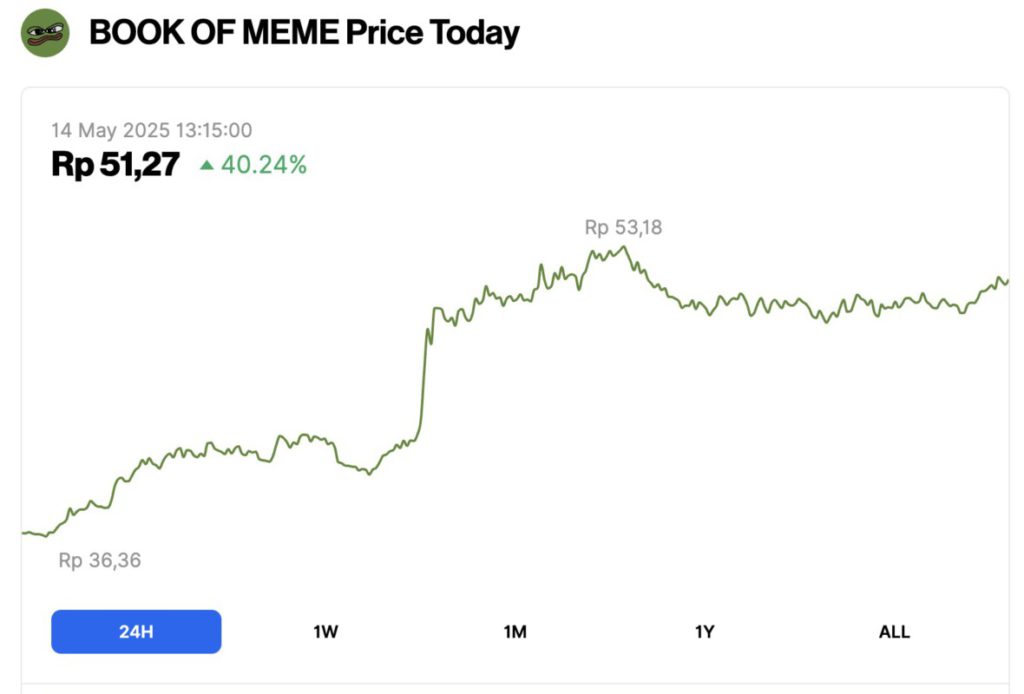This screenshot has width=1024, height=694.
Task: Click the 40.24% change percentage
Action: pos(264,165)
